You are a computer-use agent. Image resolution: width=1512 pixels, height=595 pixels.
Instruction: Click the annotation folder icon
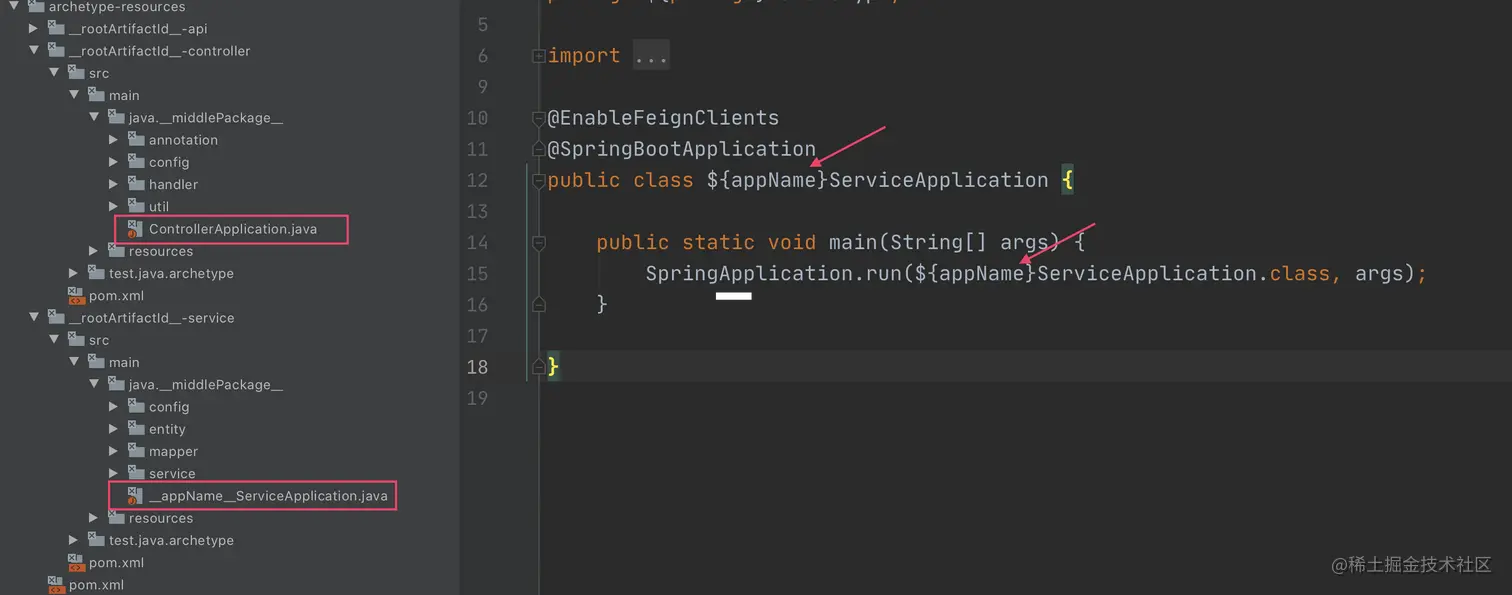coord(136,139)
